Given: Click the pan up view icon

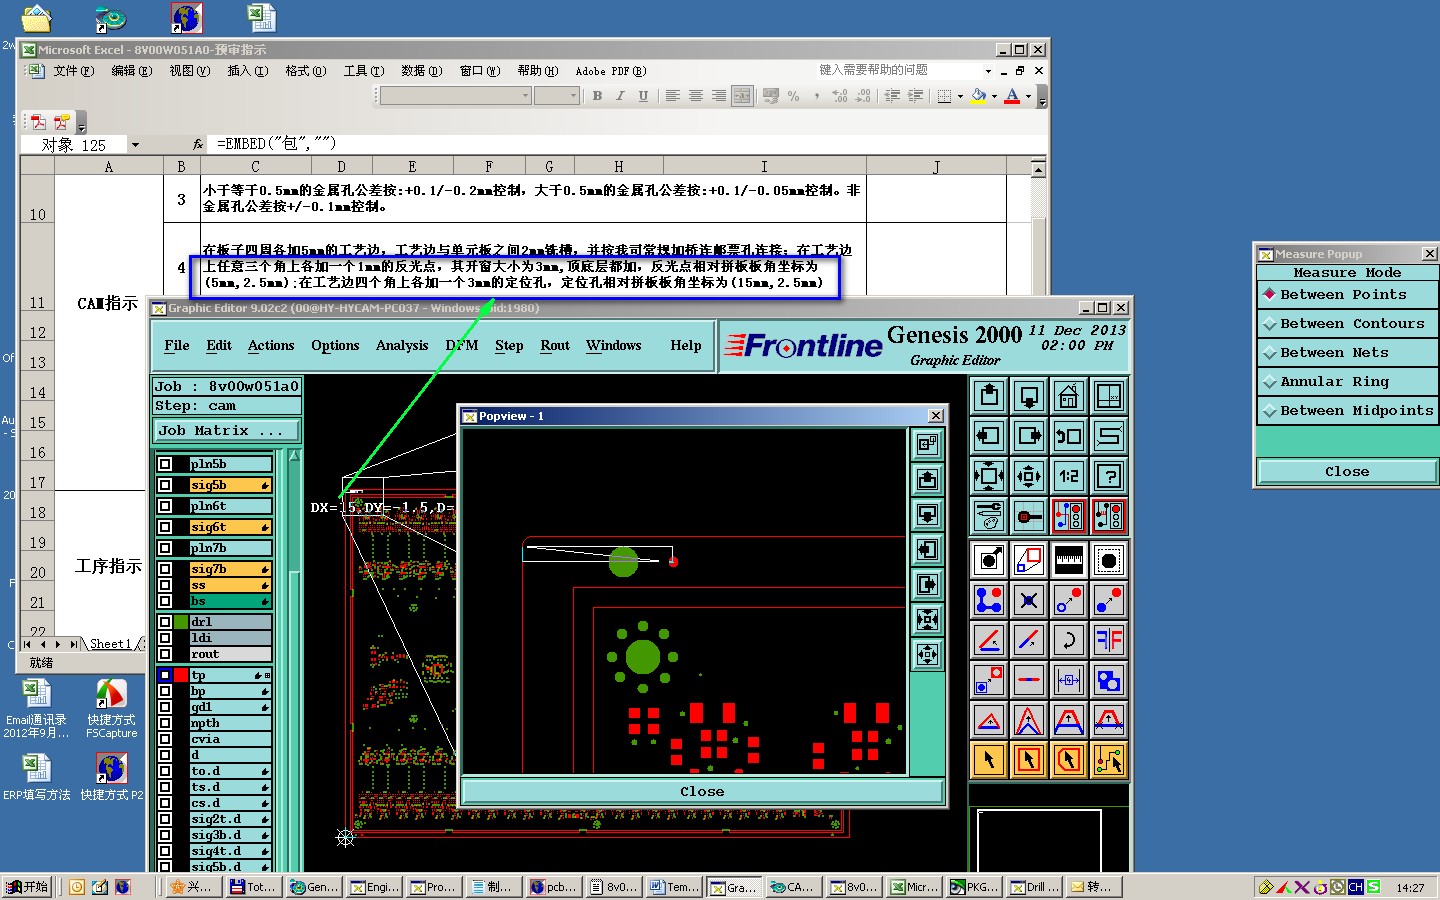Looking at the screenshot, I should [989, 396].
